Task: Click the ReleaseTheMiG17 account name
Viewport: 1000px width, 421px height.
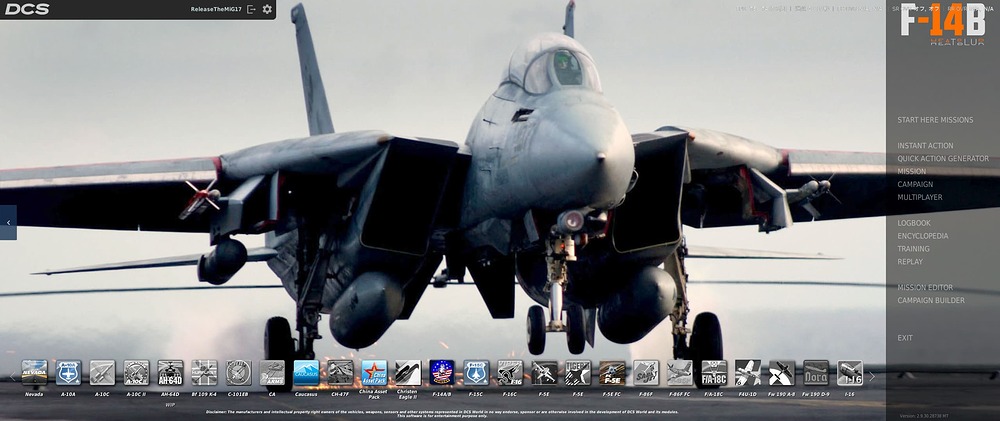Action: pos(216,9)
